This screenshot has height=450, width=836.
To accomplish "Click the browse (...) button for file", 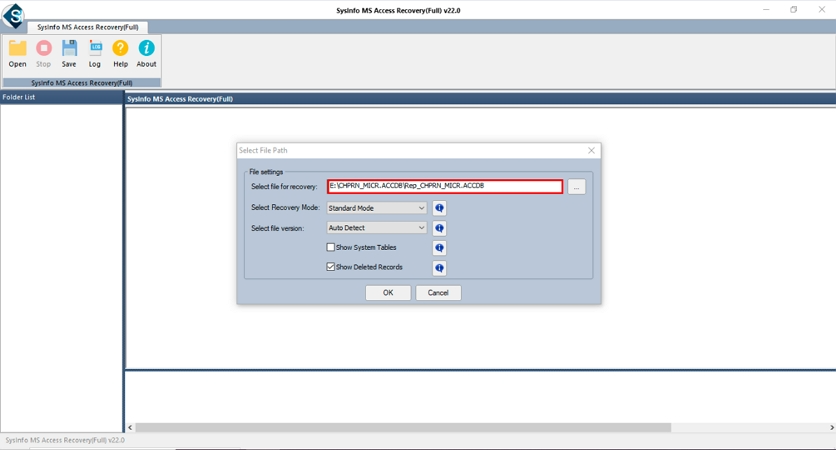I will click(x=576, y=187).
